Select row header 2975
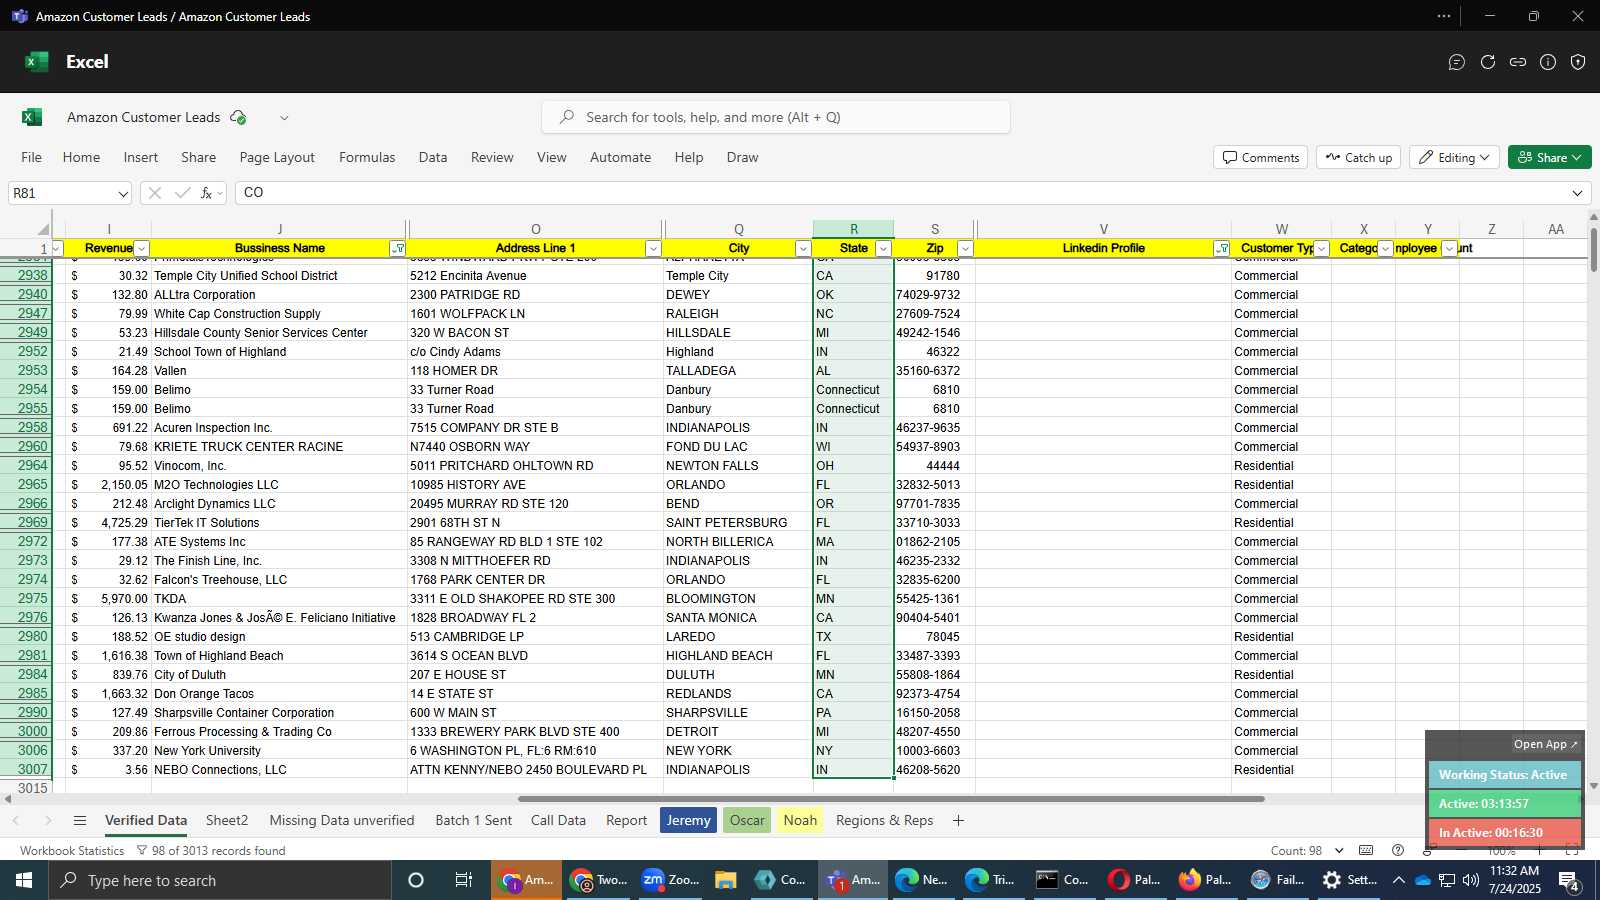Image resolution: width=1600 pixels, height=900 pixels. click(x=32, y=599)
